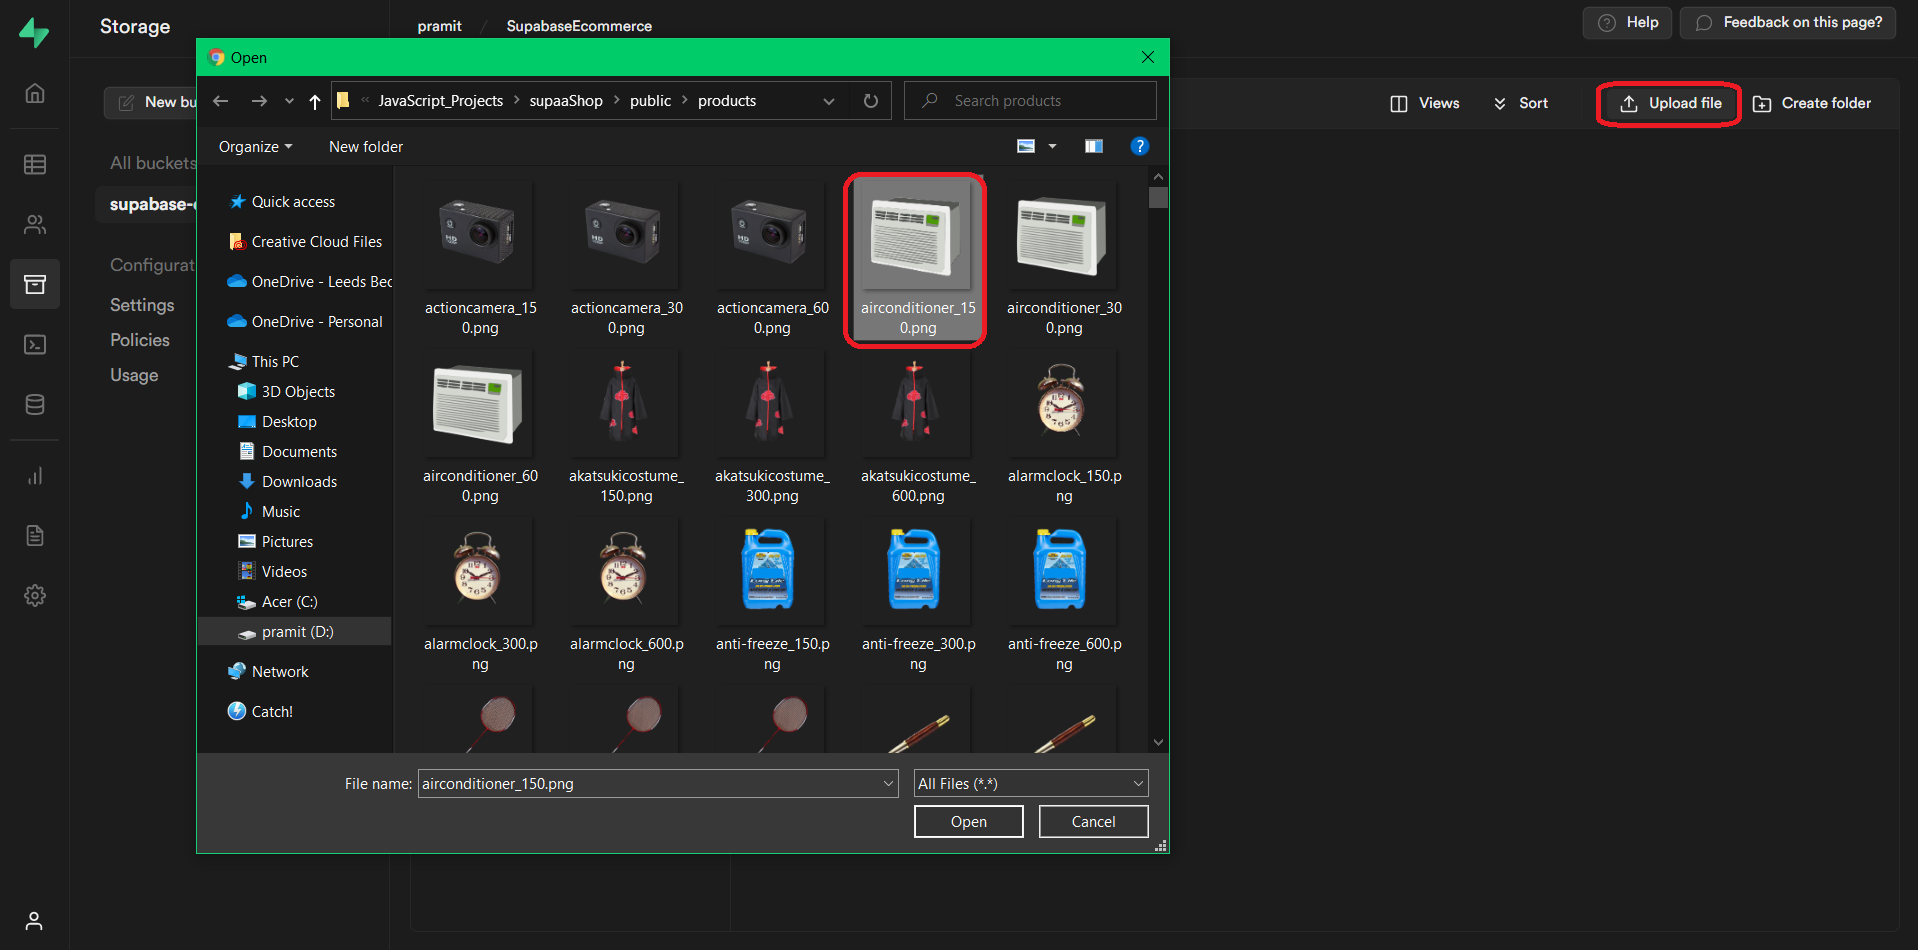Open the Organize dropdown menu
The height and width of the screenshot is (950, 1918).
(x=255, y=147)
